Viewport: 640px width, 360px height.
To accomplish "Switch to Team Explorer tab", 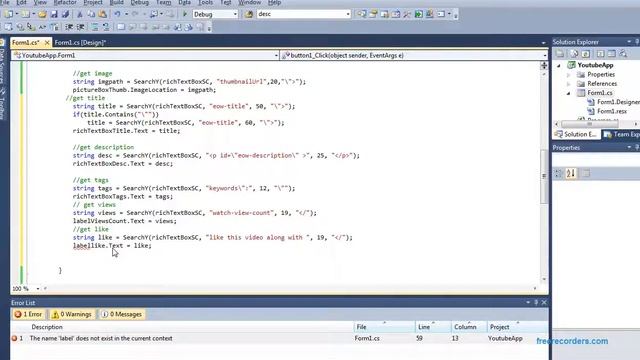I will click(x=621, y=134).
